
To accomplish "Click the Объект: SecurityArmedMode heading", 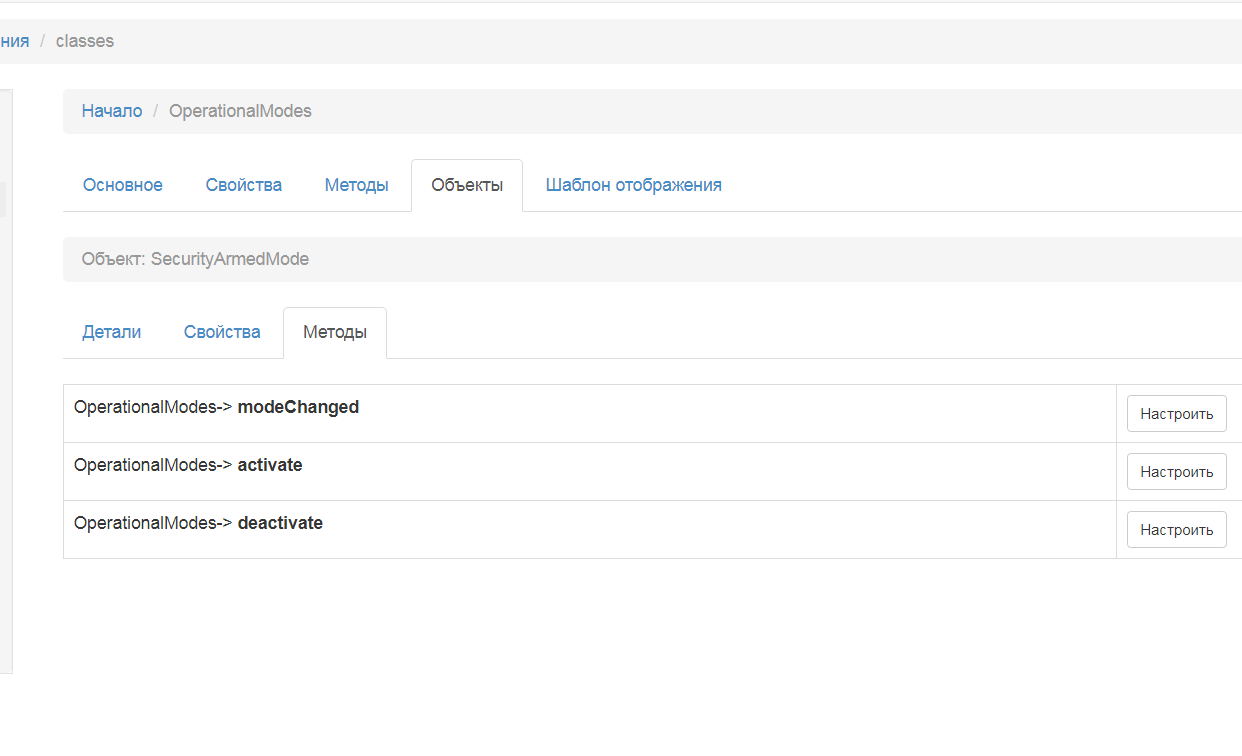I will tap(195, 259).
